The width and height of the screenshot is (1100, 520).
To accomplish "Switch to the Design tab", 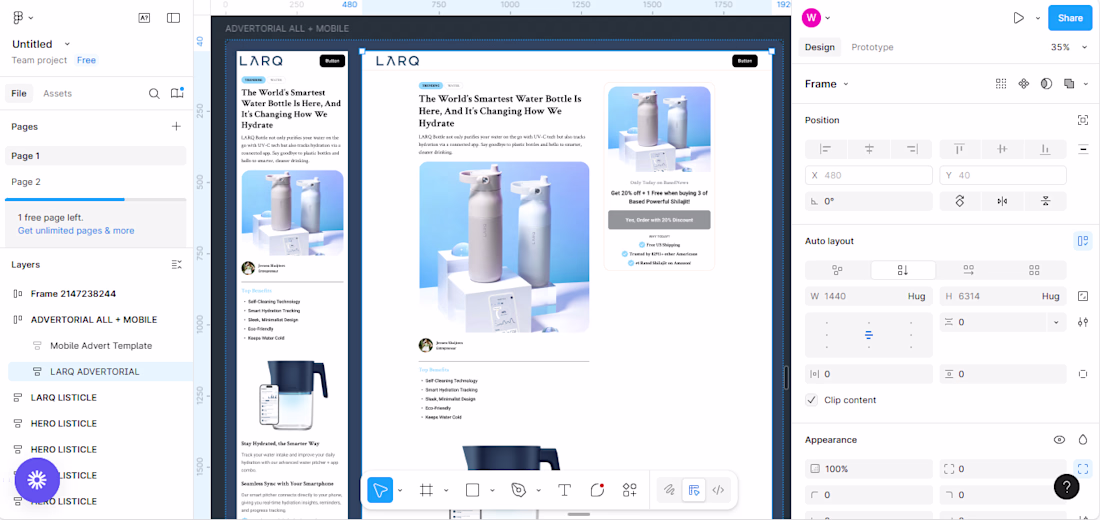I will tap(819, 47).
